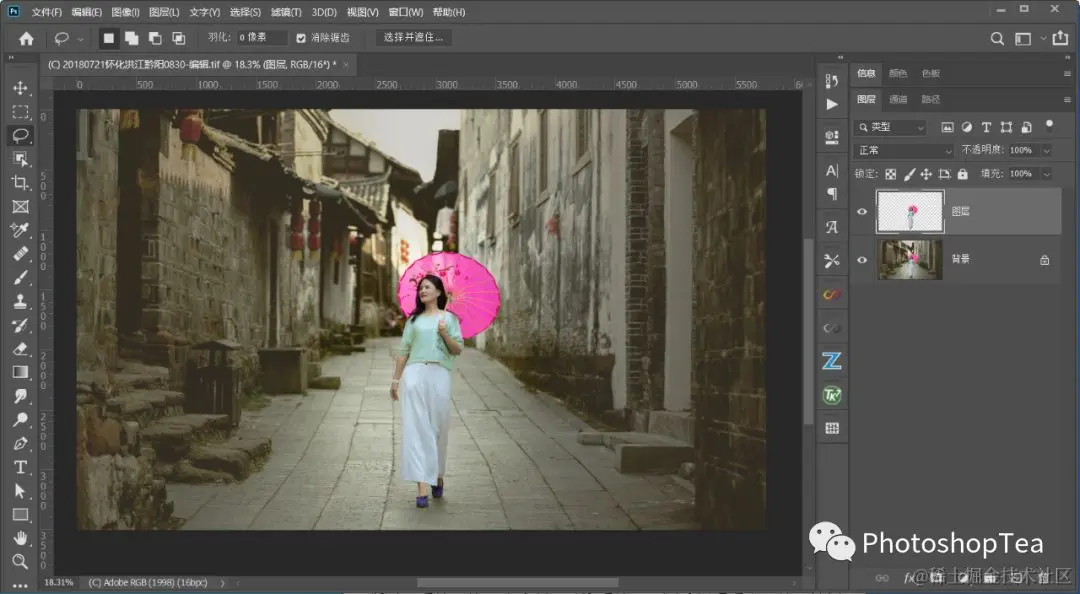Screen dimensions: 1080x594
Task: Select the Eraser tool
Action: pyautogui.click(x=20, y=349)
